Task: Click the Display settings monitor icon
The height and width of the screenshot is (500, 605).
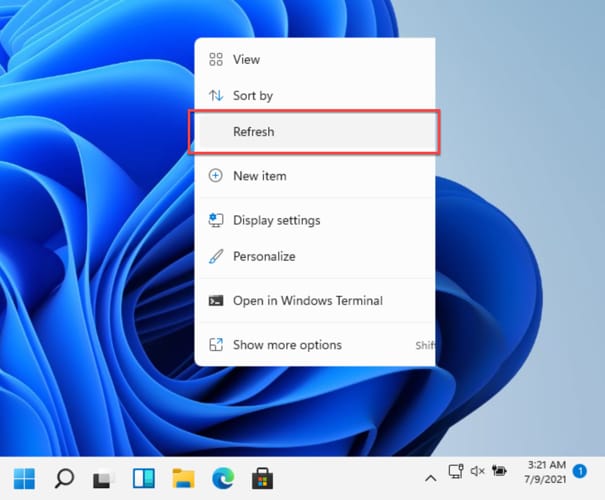Action: [x=216, y=220]
